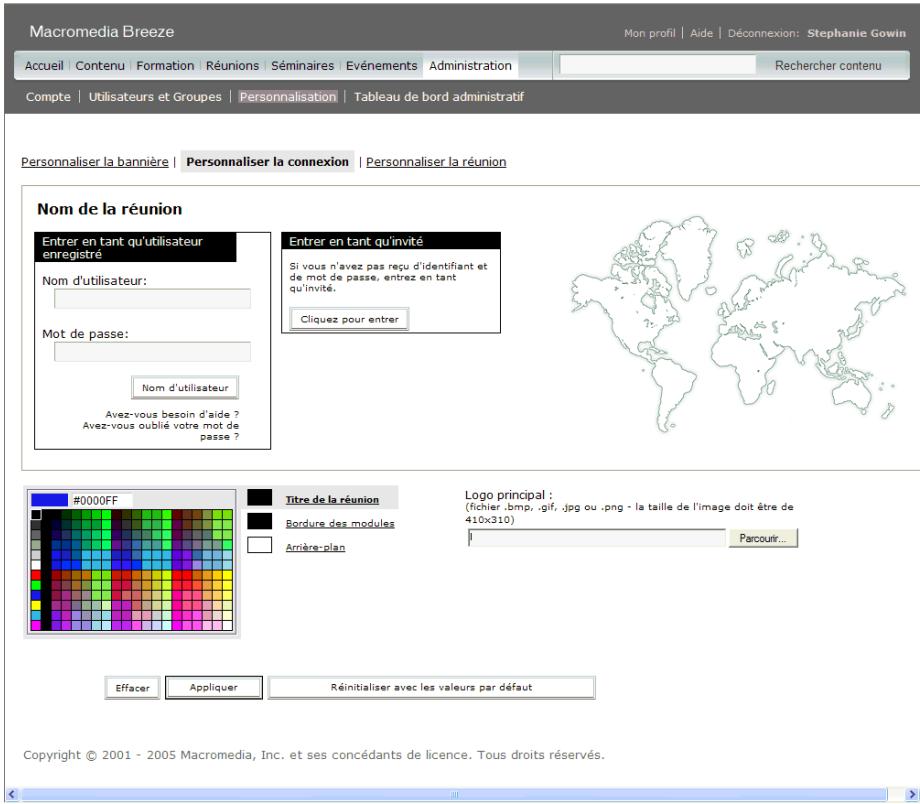920x804 pixels.
Task: Click the Effacer button
Action: click(x=133, y=688)
